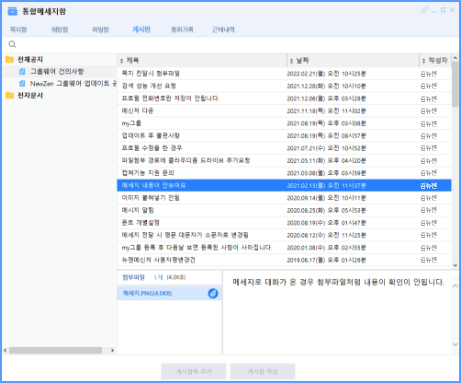This screenshot has width=461, height=383.
Task: Click the 전체공지 folder icon
Action: pos(10,60)
